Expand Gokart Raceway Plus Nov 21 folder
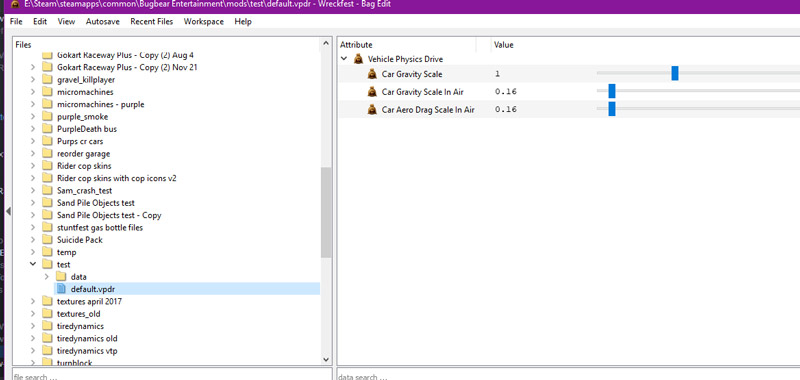 pos(33,67)
